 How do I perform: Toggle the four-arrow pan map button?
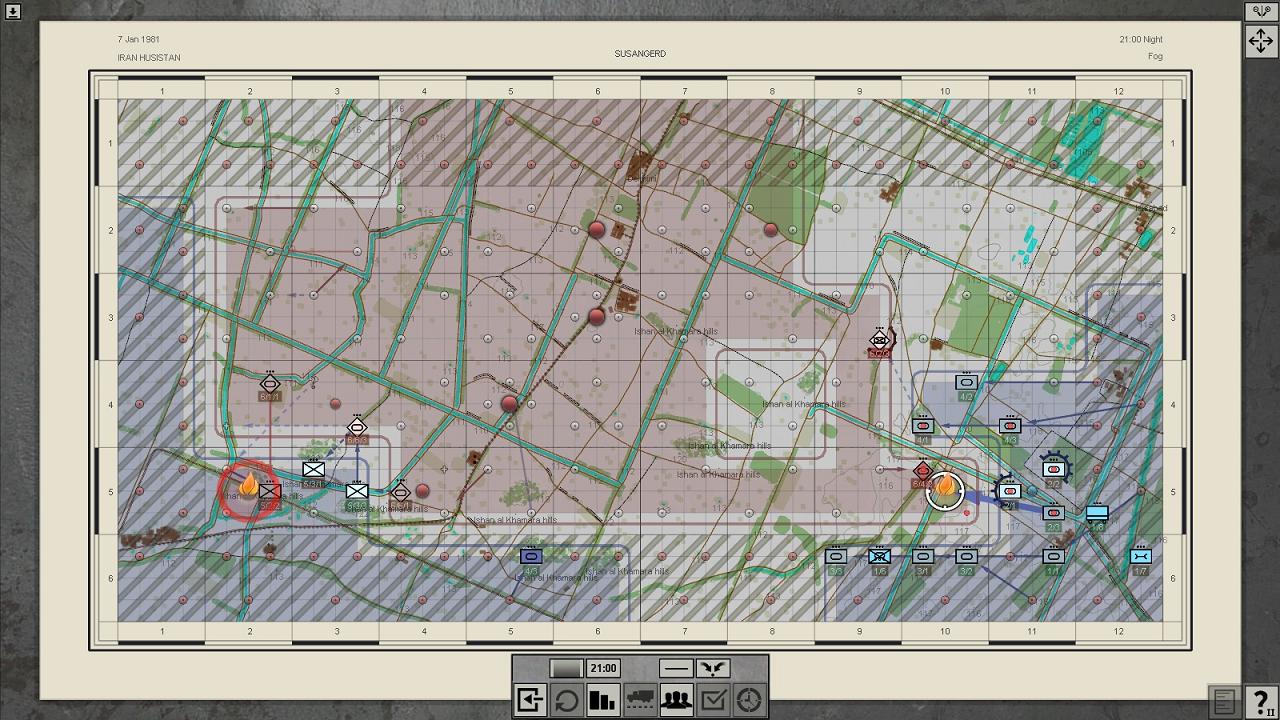1260,41
